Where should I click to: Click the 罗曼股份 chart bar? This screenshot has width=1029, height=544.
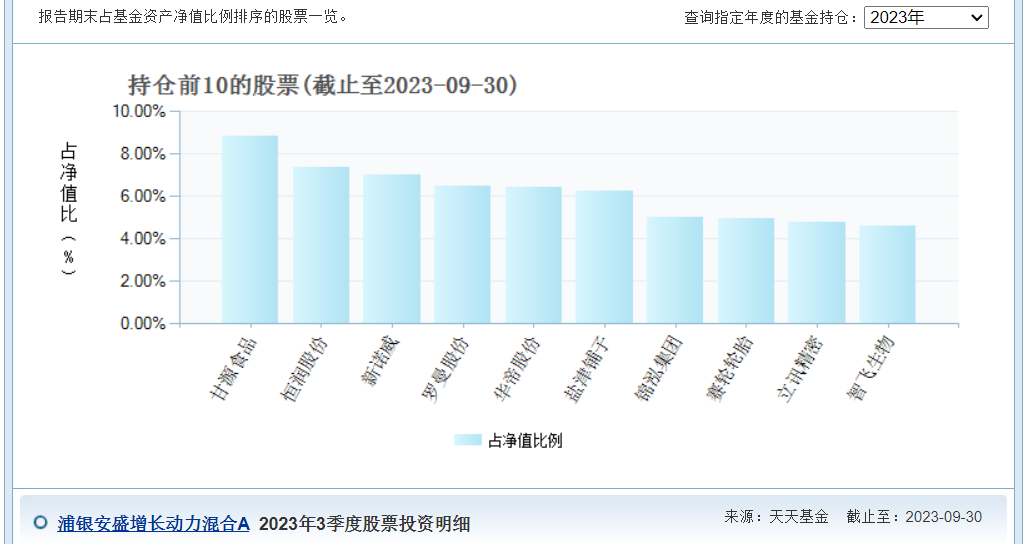(462, 255)
